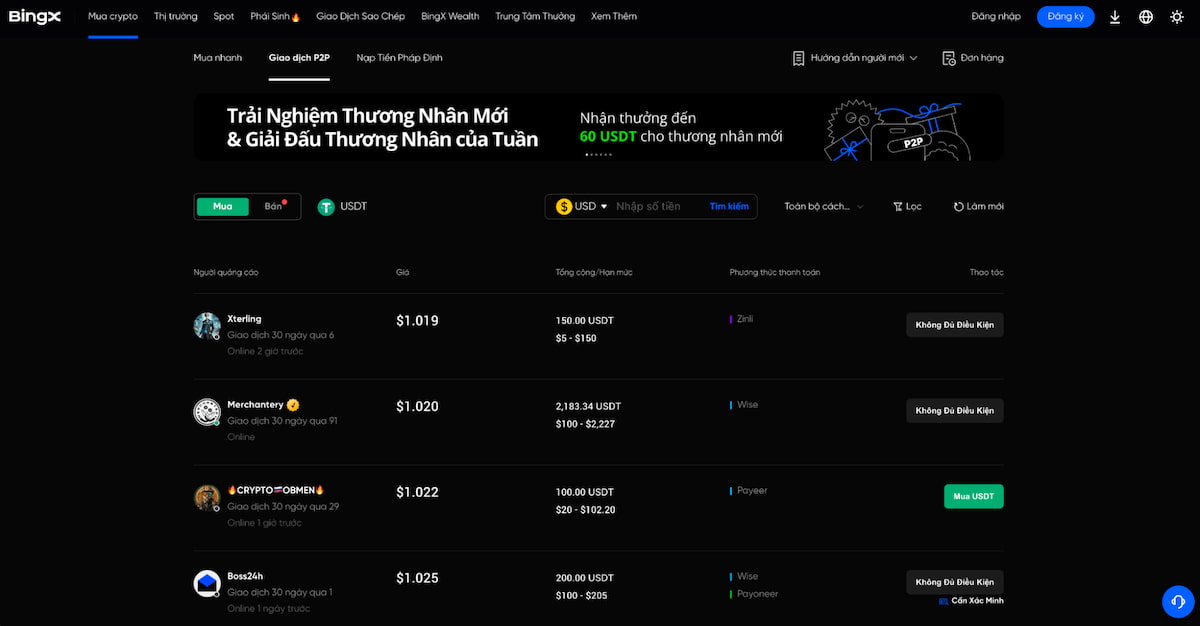
Task: Click the 2,183.34 USDT amount
Action: [588, 407]
